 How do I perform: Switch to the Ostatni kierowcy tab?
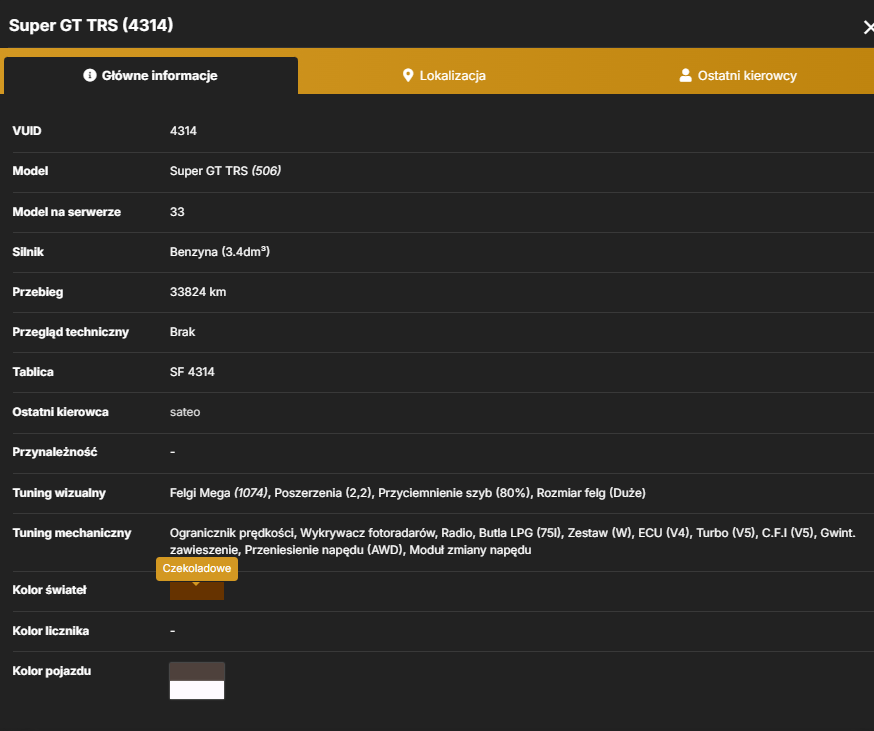[737, 75]
